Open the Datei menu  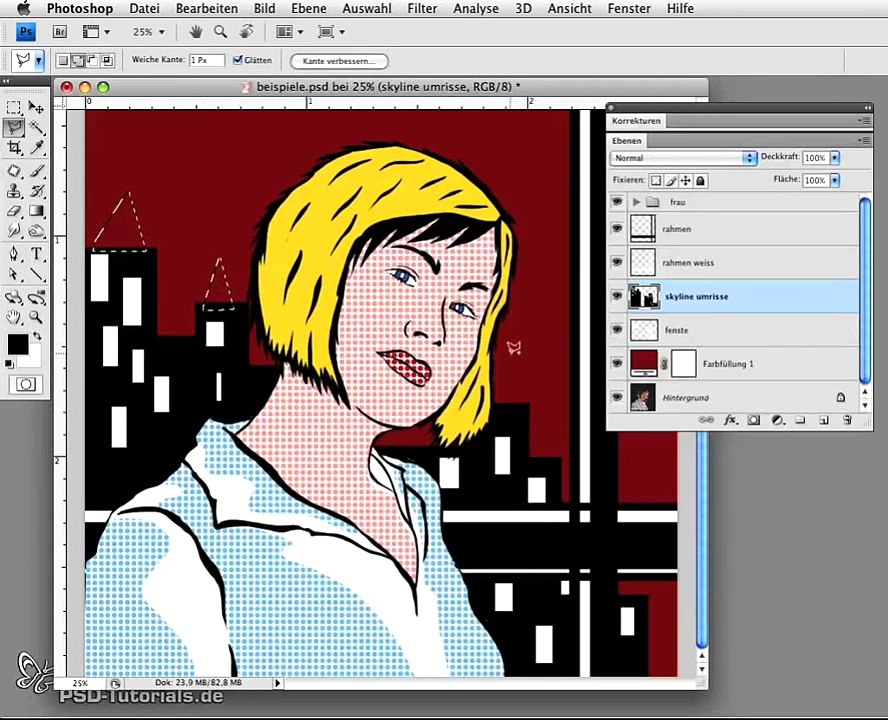click(x=144, y=8)
